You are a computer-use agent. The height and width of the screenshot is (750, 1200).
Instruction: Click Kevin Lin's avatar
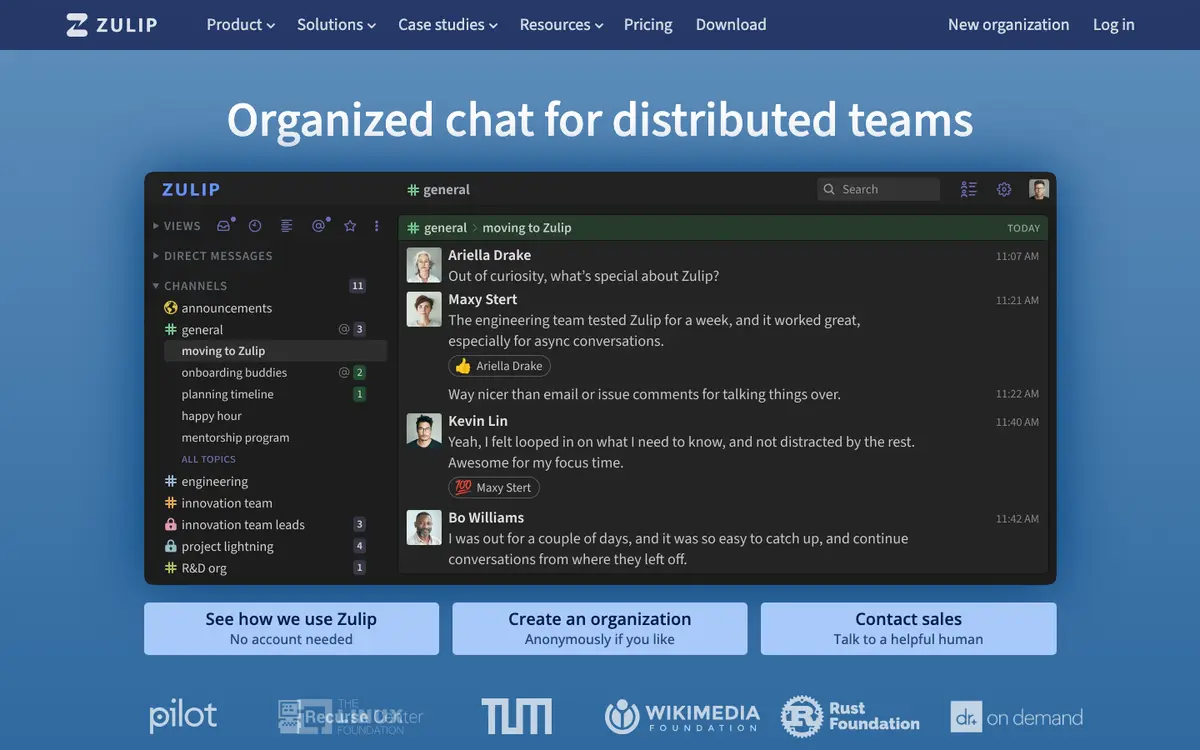tap(424, 431)
